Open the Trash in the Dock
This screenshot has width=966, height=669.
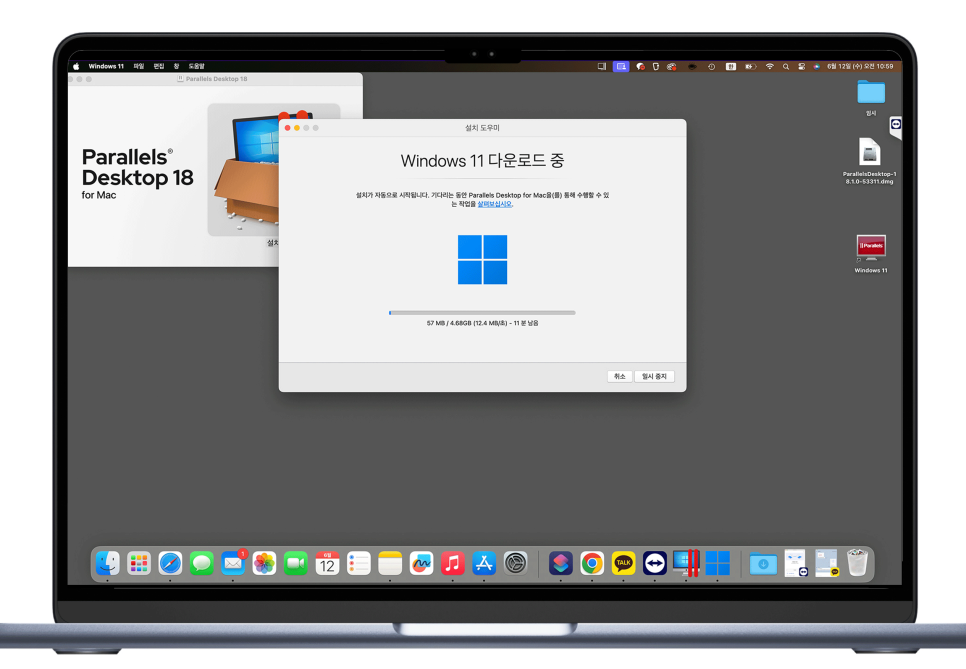click(857, 563)
